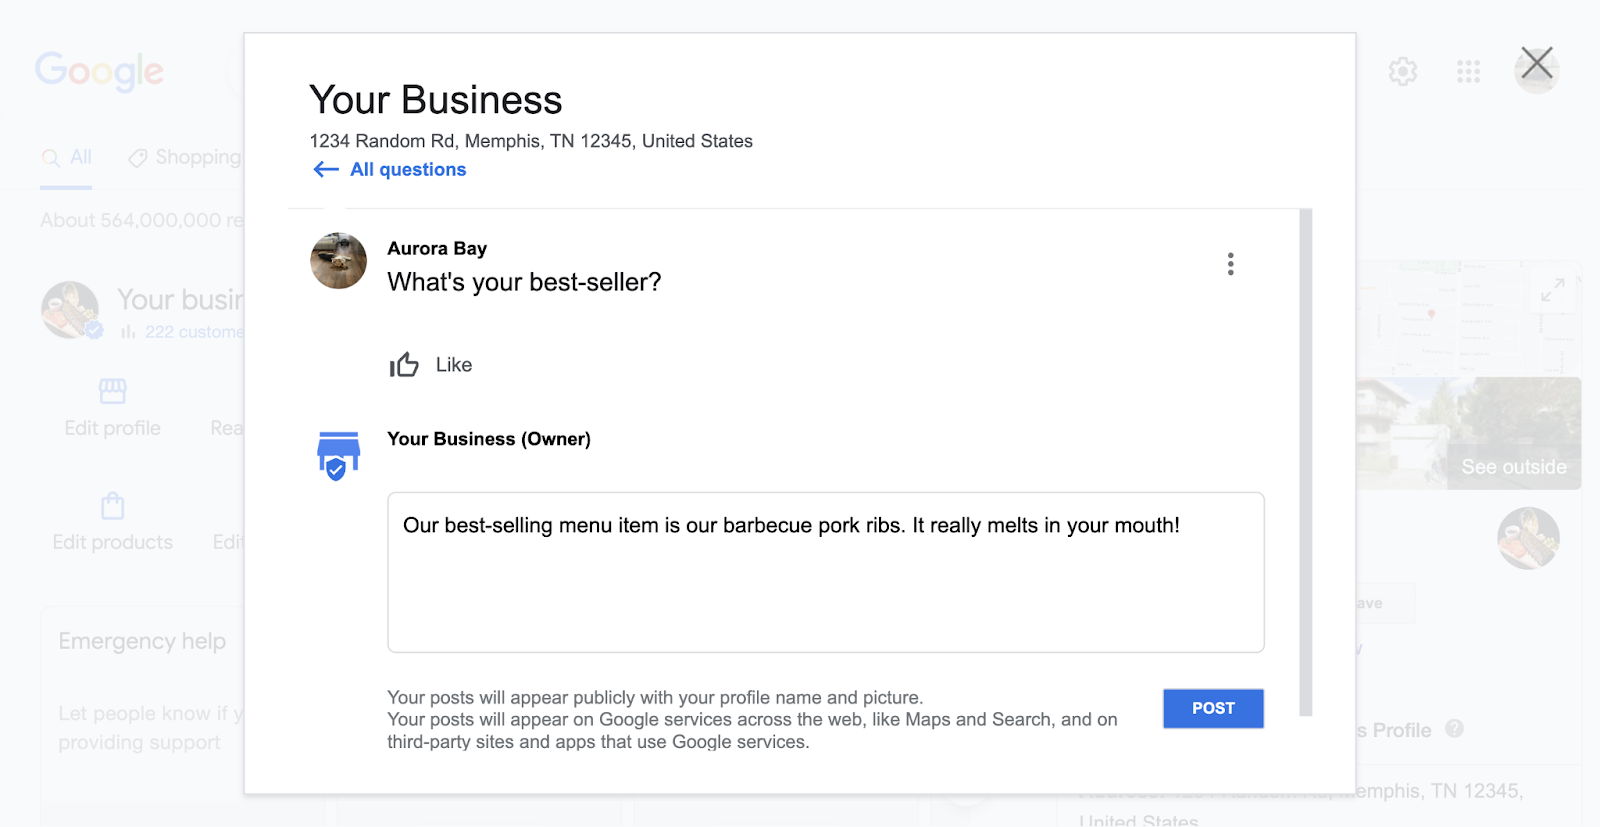Viewport: 1600px width, 827px height.
Task: Click the Edit products shopping bag icon
Action: click(x=113, y=505)
